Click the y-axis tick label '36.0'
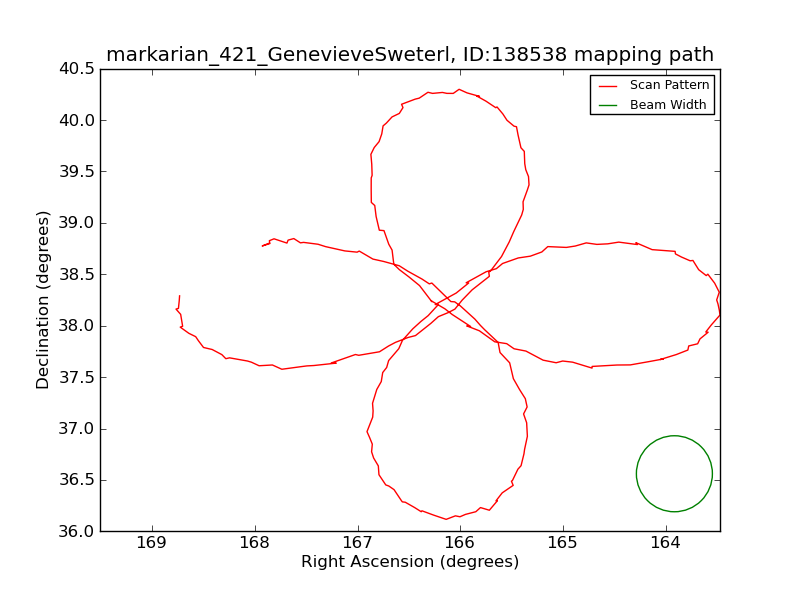Viewport: 800px width, 600px height. (x=77, y=531)
